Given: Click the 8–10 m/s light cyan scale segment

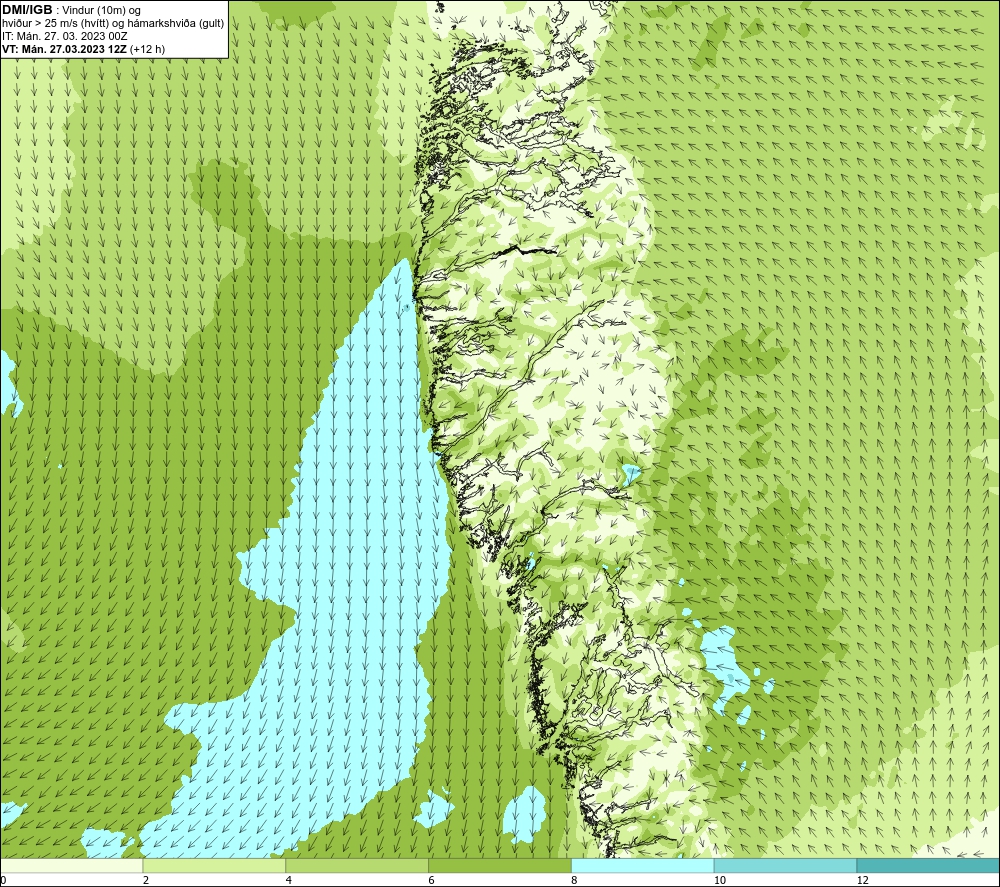Looking at the screenshot, I should (643, 865).
